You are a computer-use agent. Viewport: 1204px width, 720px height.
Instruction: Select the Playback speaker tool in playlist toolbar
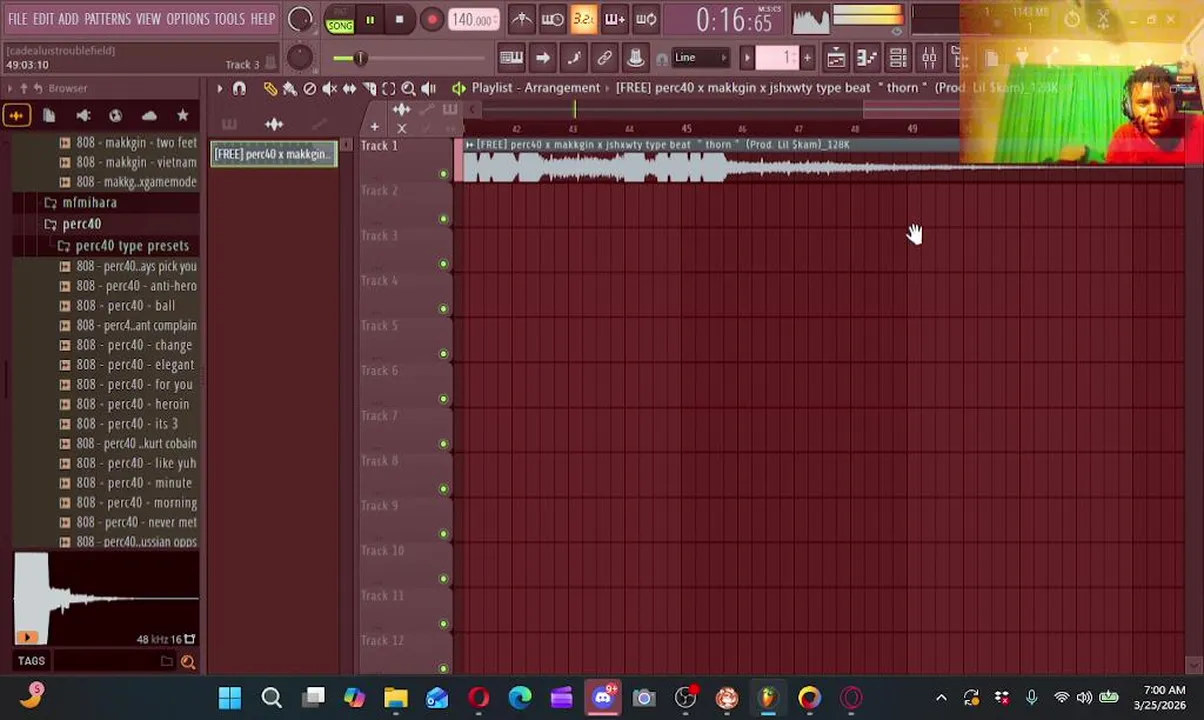(x=428, y=89)
